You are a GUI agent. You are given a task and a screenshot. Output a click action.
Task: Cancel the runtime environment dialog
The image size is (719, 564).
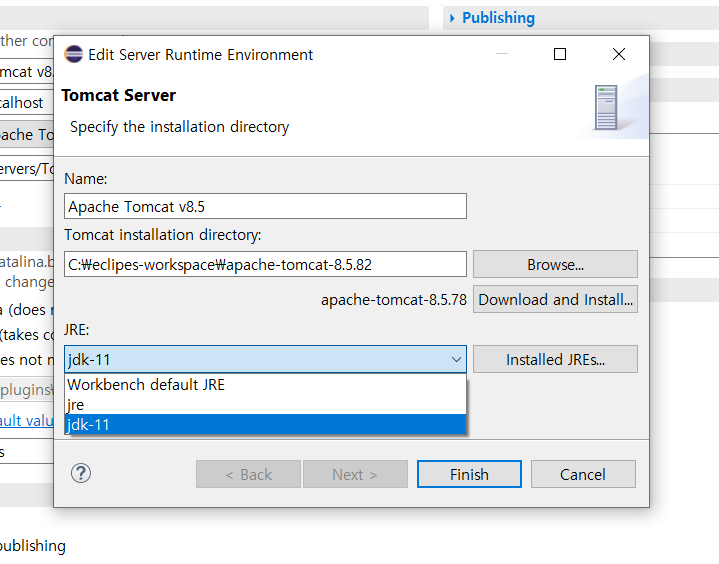583,474
